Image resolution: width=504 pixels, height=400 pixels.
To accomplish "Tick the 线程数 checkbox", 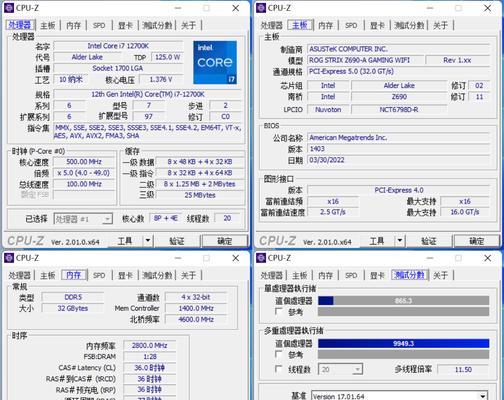I will coord(279,369).
